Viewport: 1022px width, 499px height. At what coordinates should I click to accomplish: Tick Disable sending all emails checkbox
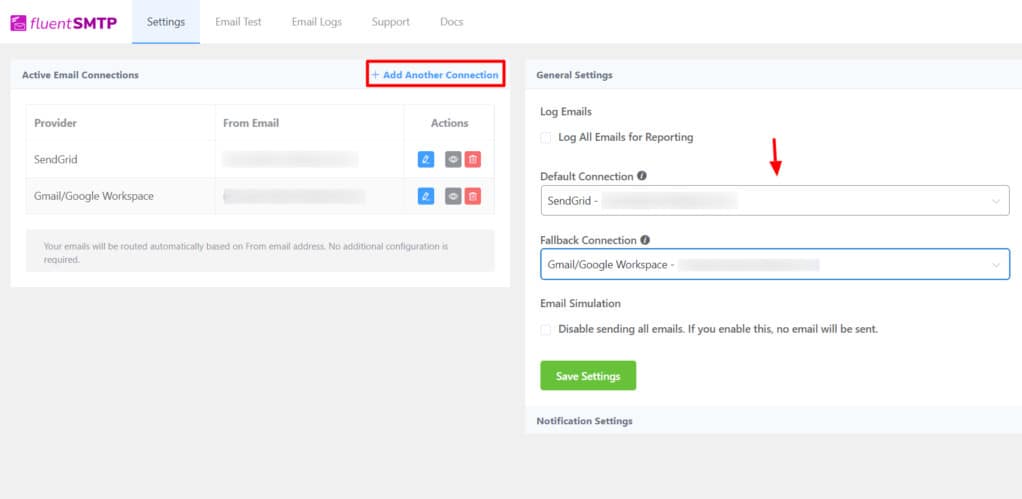pyautogui.click(x=546, y=330)
